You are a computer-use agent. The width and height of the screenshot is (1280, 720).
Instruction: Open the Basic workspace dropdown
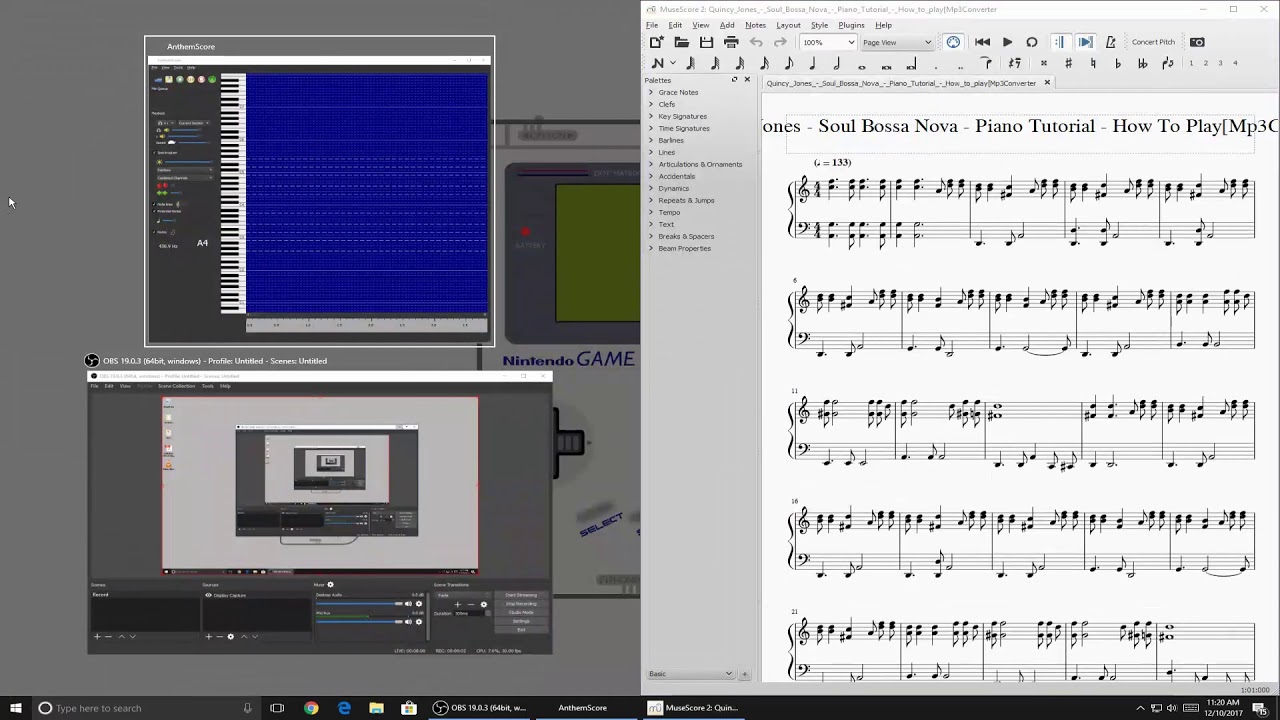690,674
